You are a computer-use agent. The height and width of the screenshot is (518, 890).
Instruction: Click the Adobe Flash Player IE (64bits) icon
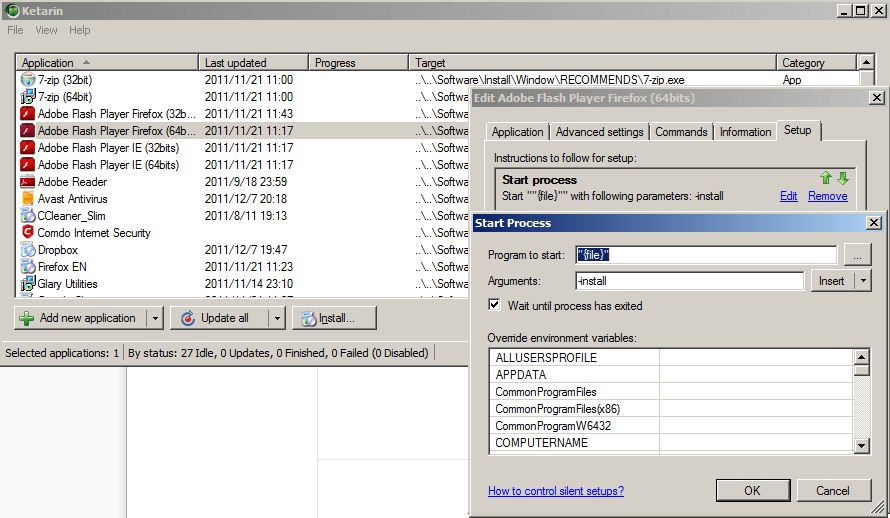[28, 165]
